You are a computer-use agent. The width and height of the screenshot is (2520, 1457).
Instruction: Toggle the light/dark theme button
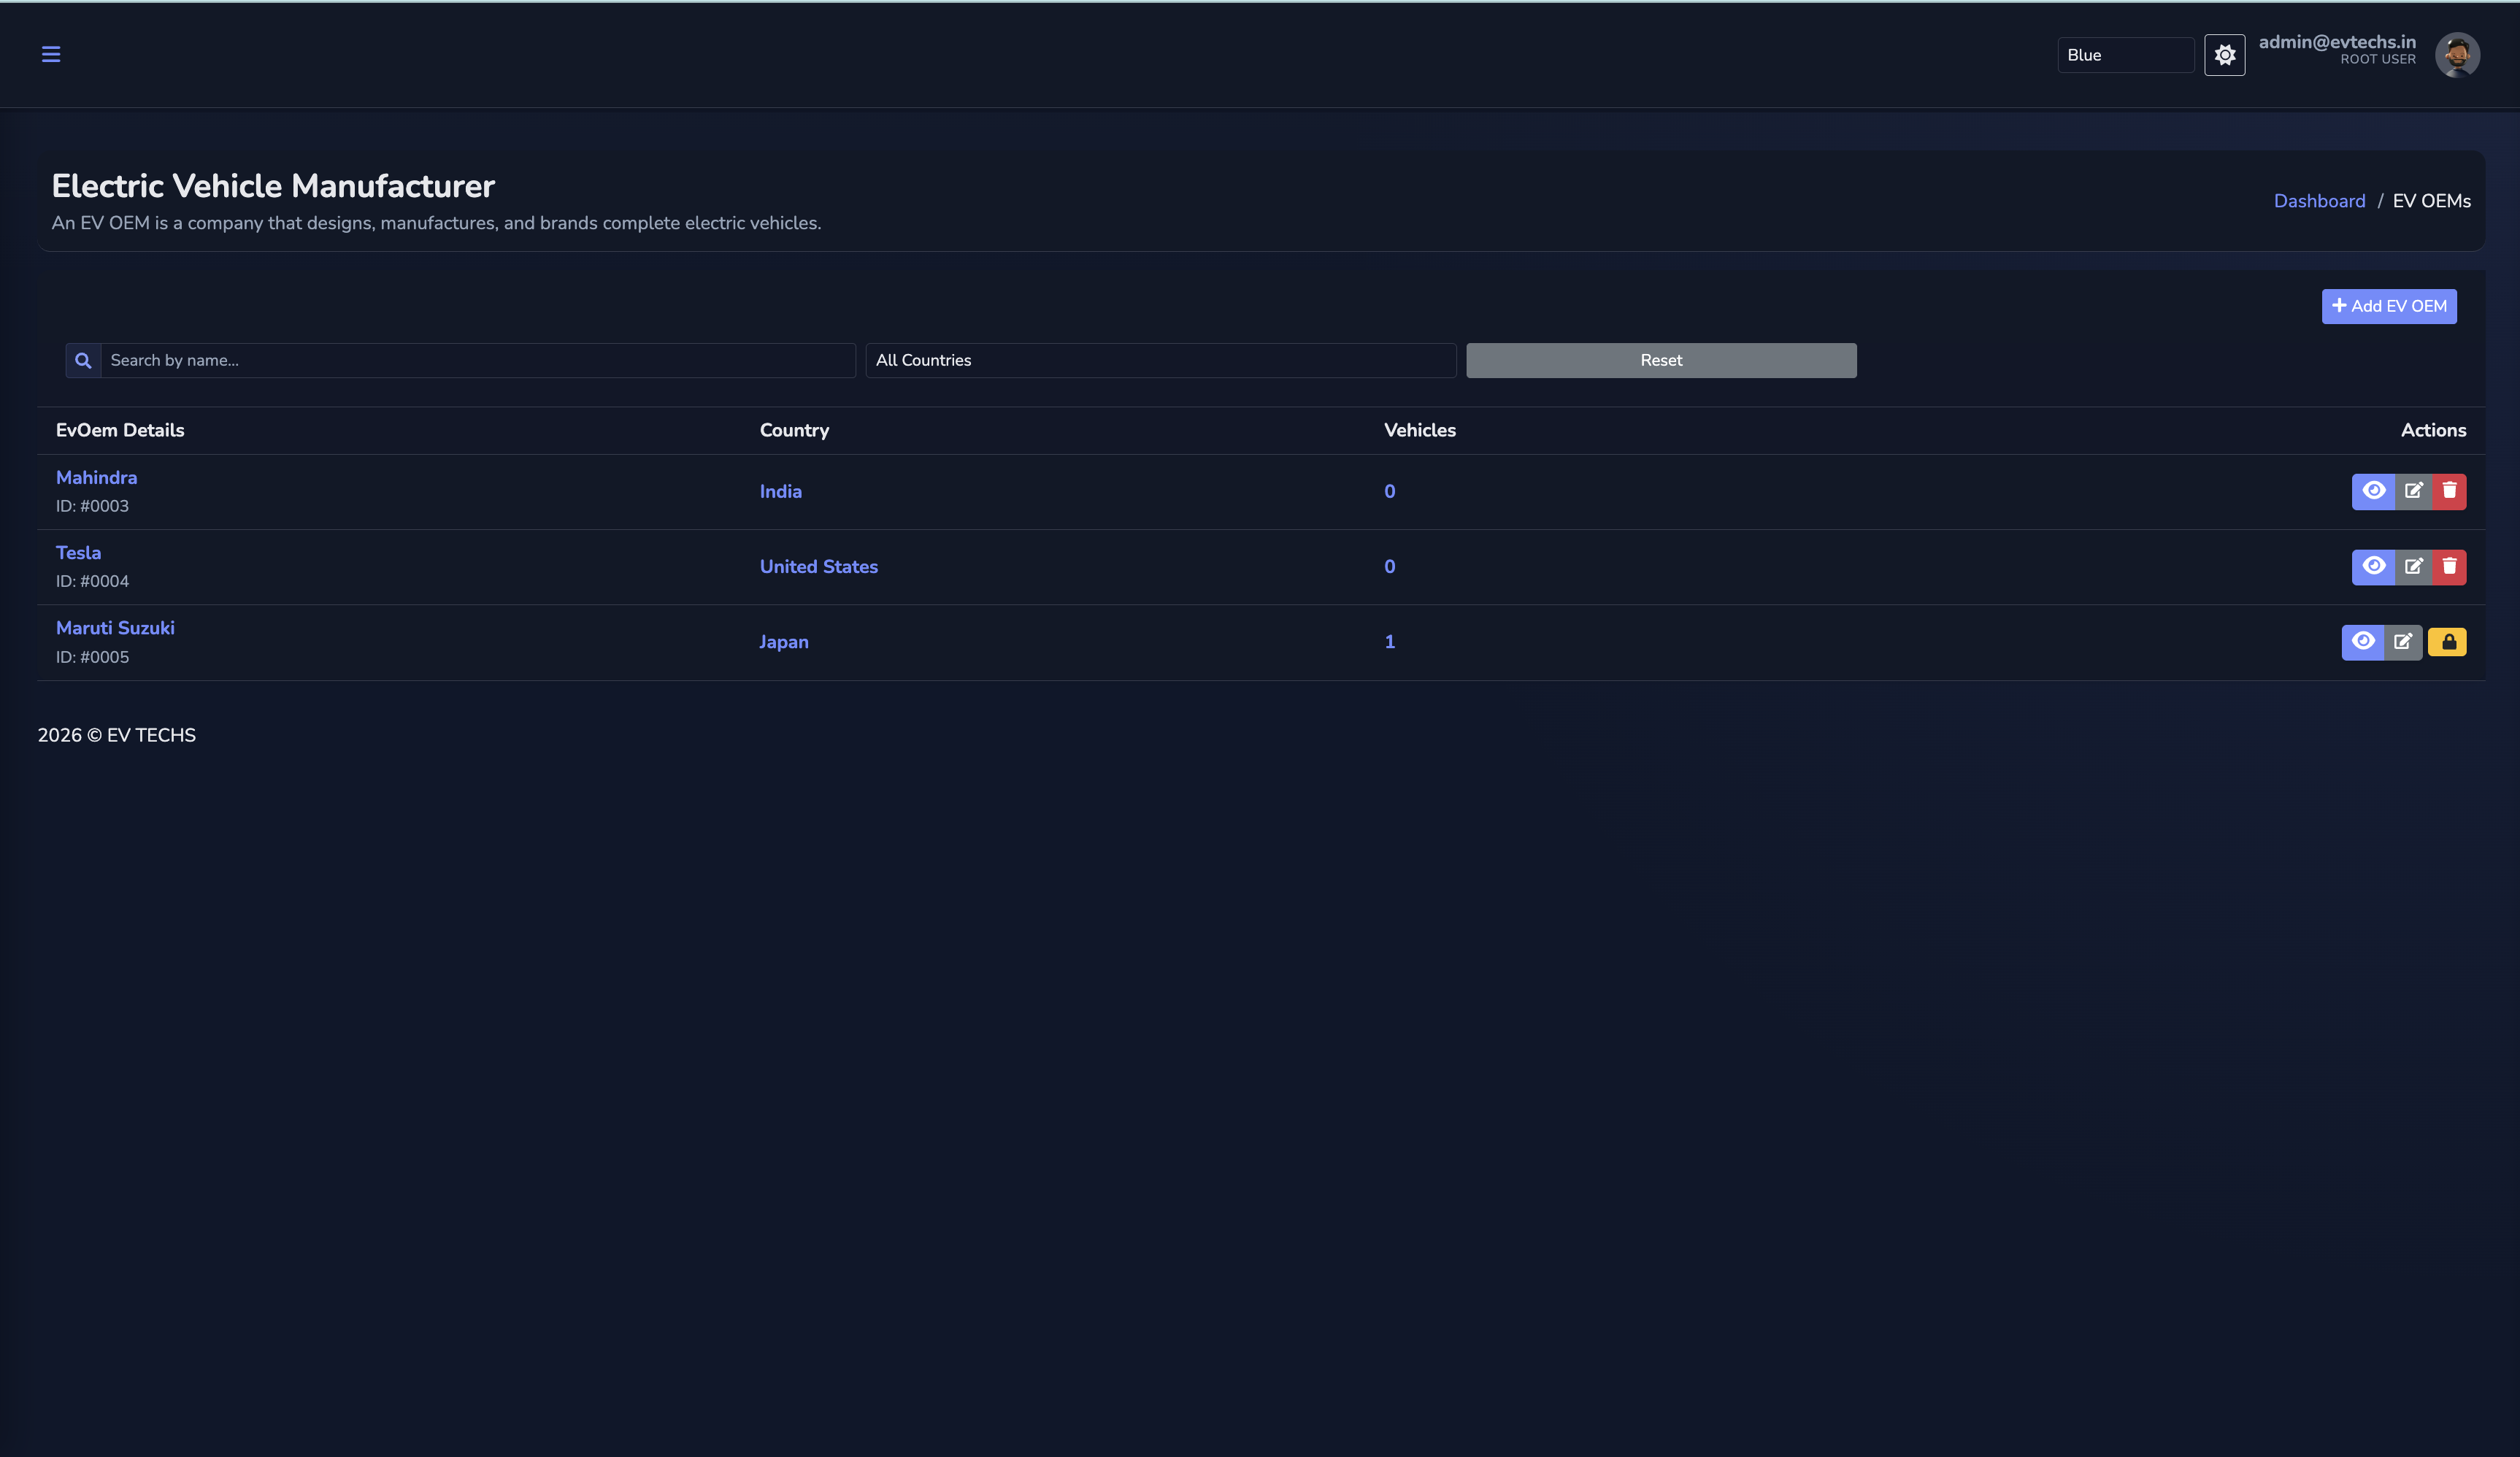[x=2224, y=55]
